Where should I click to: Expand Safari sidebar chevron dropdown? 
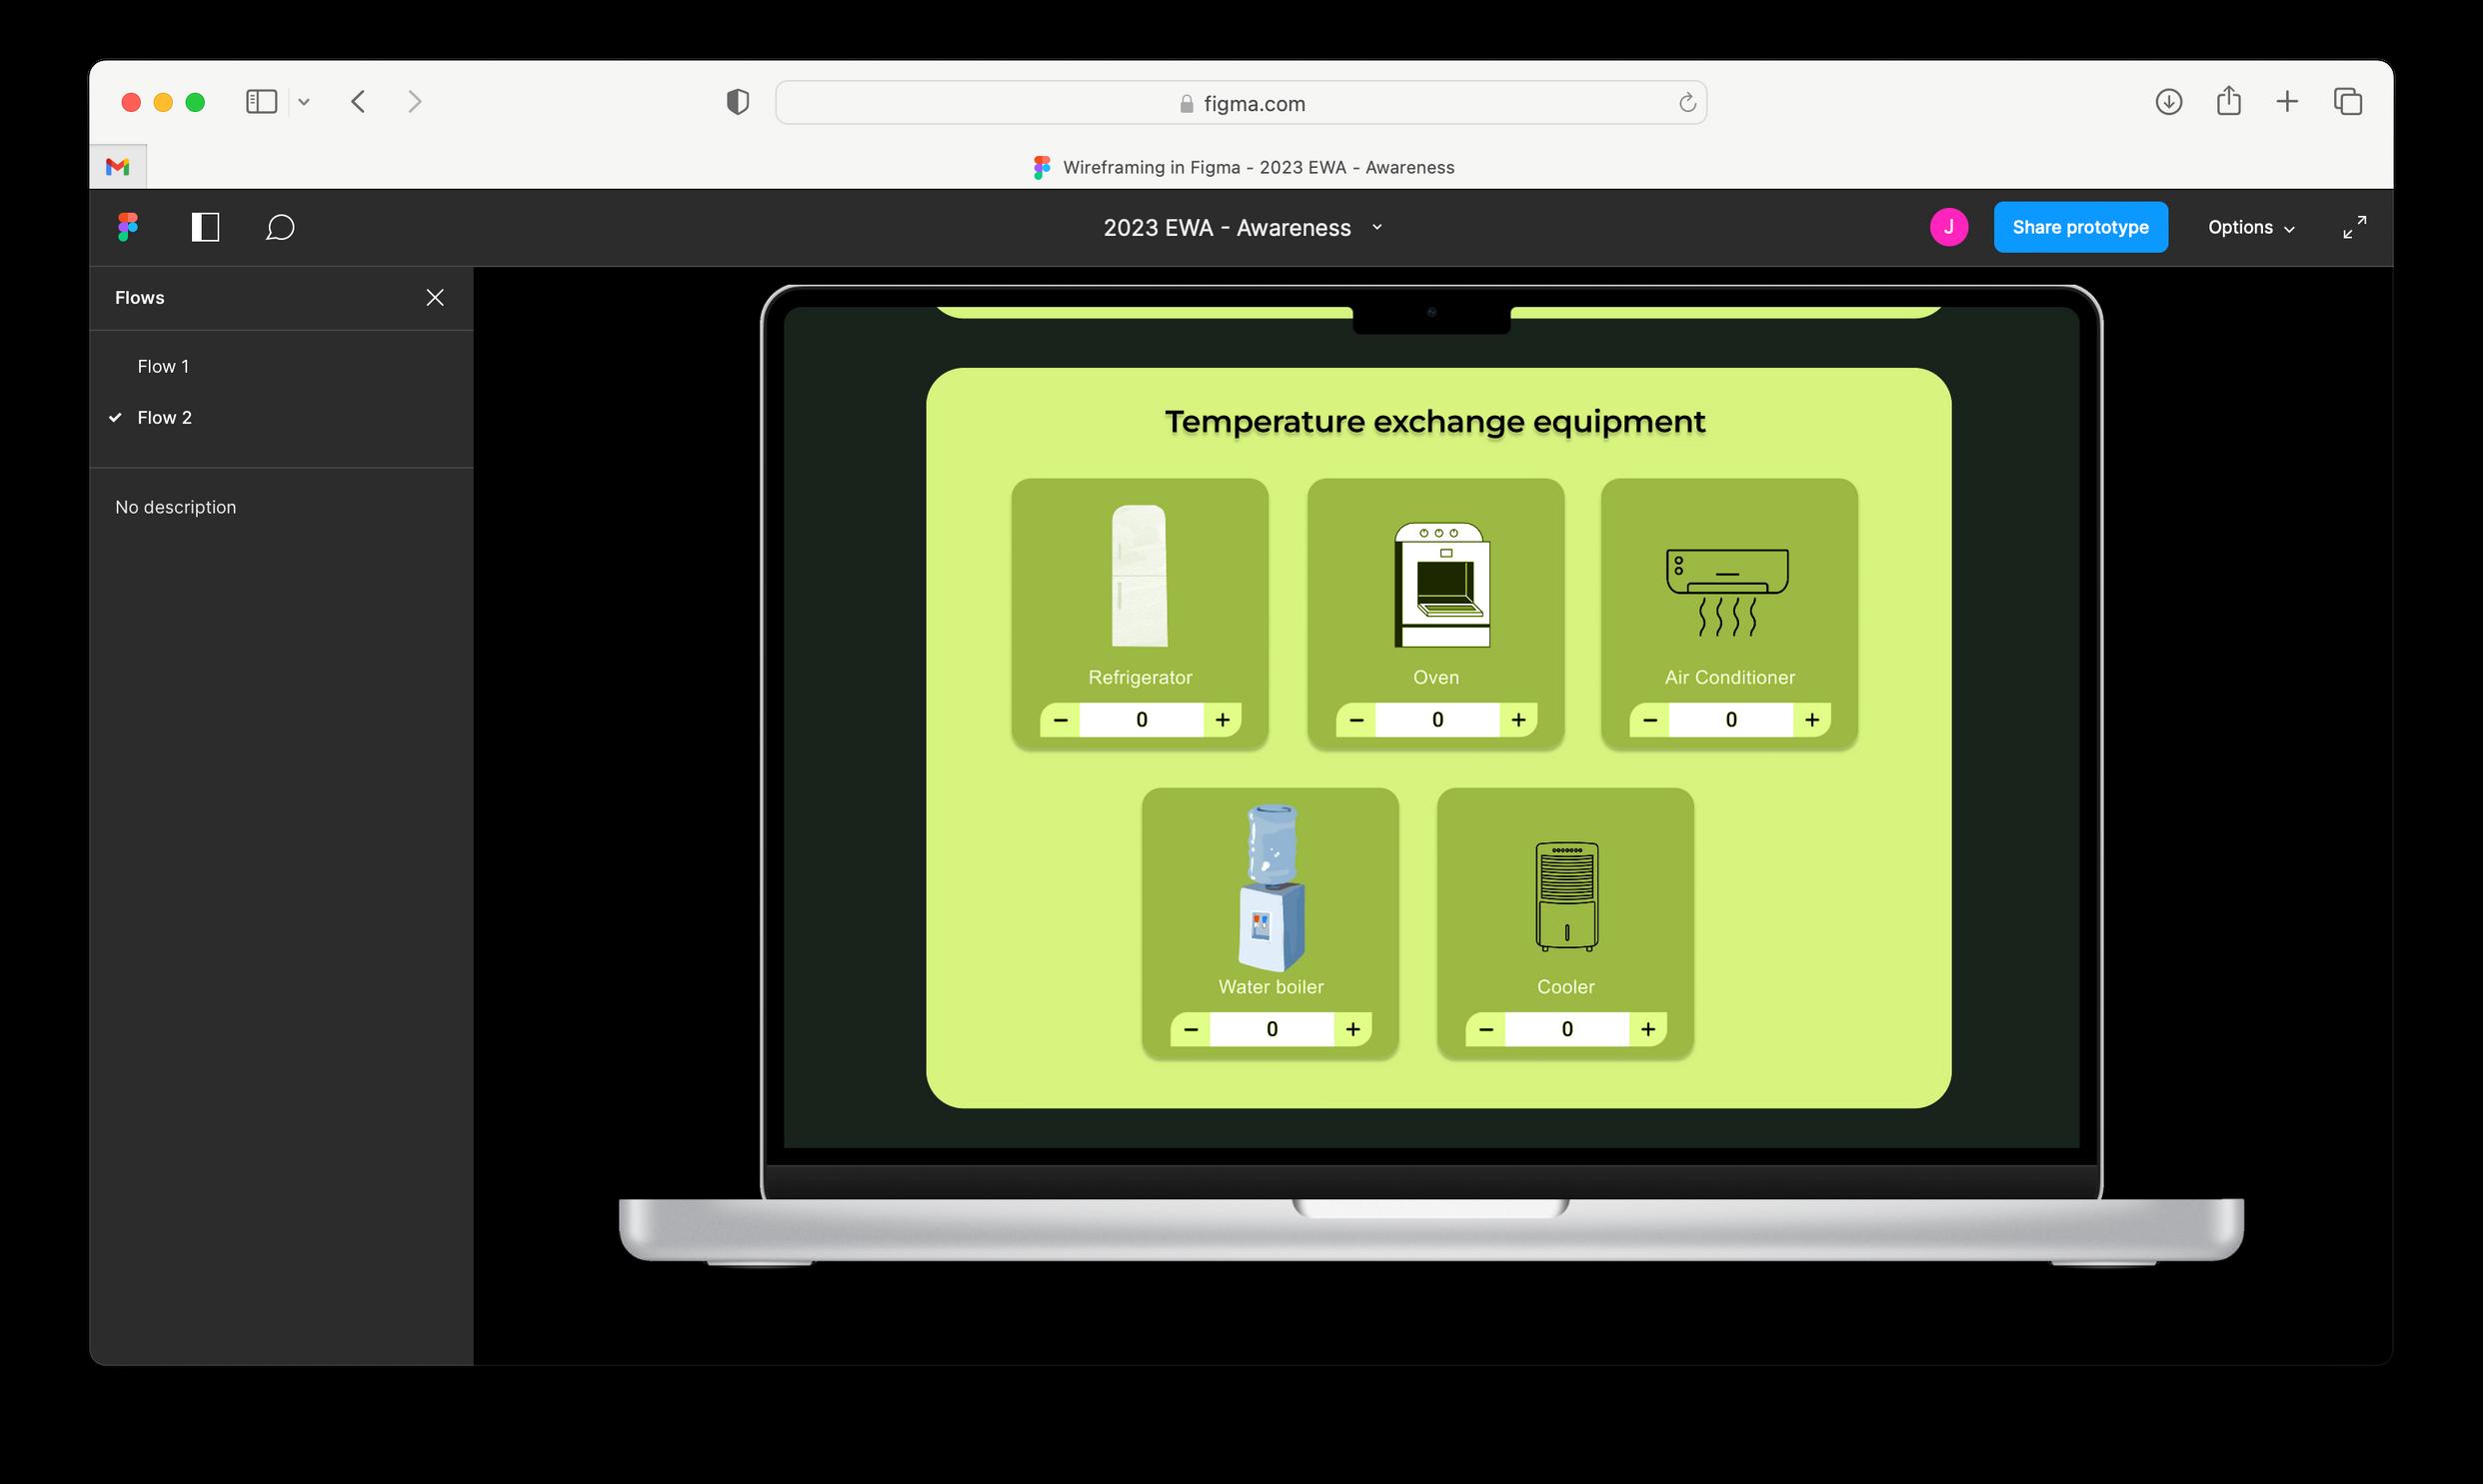304,102
